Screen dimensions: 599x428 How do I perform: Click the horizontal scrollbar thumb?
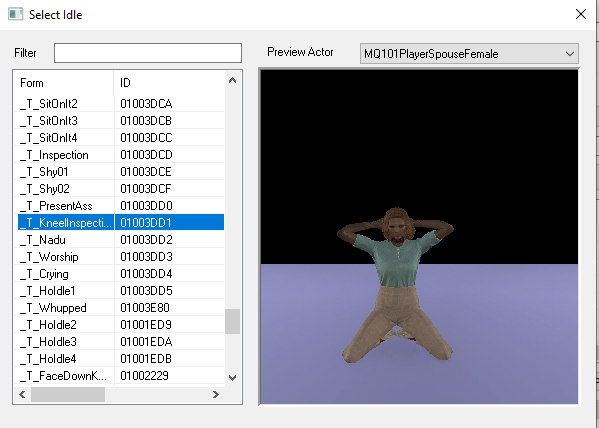point(68,394)
